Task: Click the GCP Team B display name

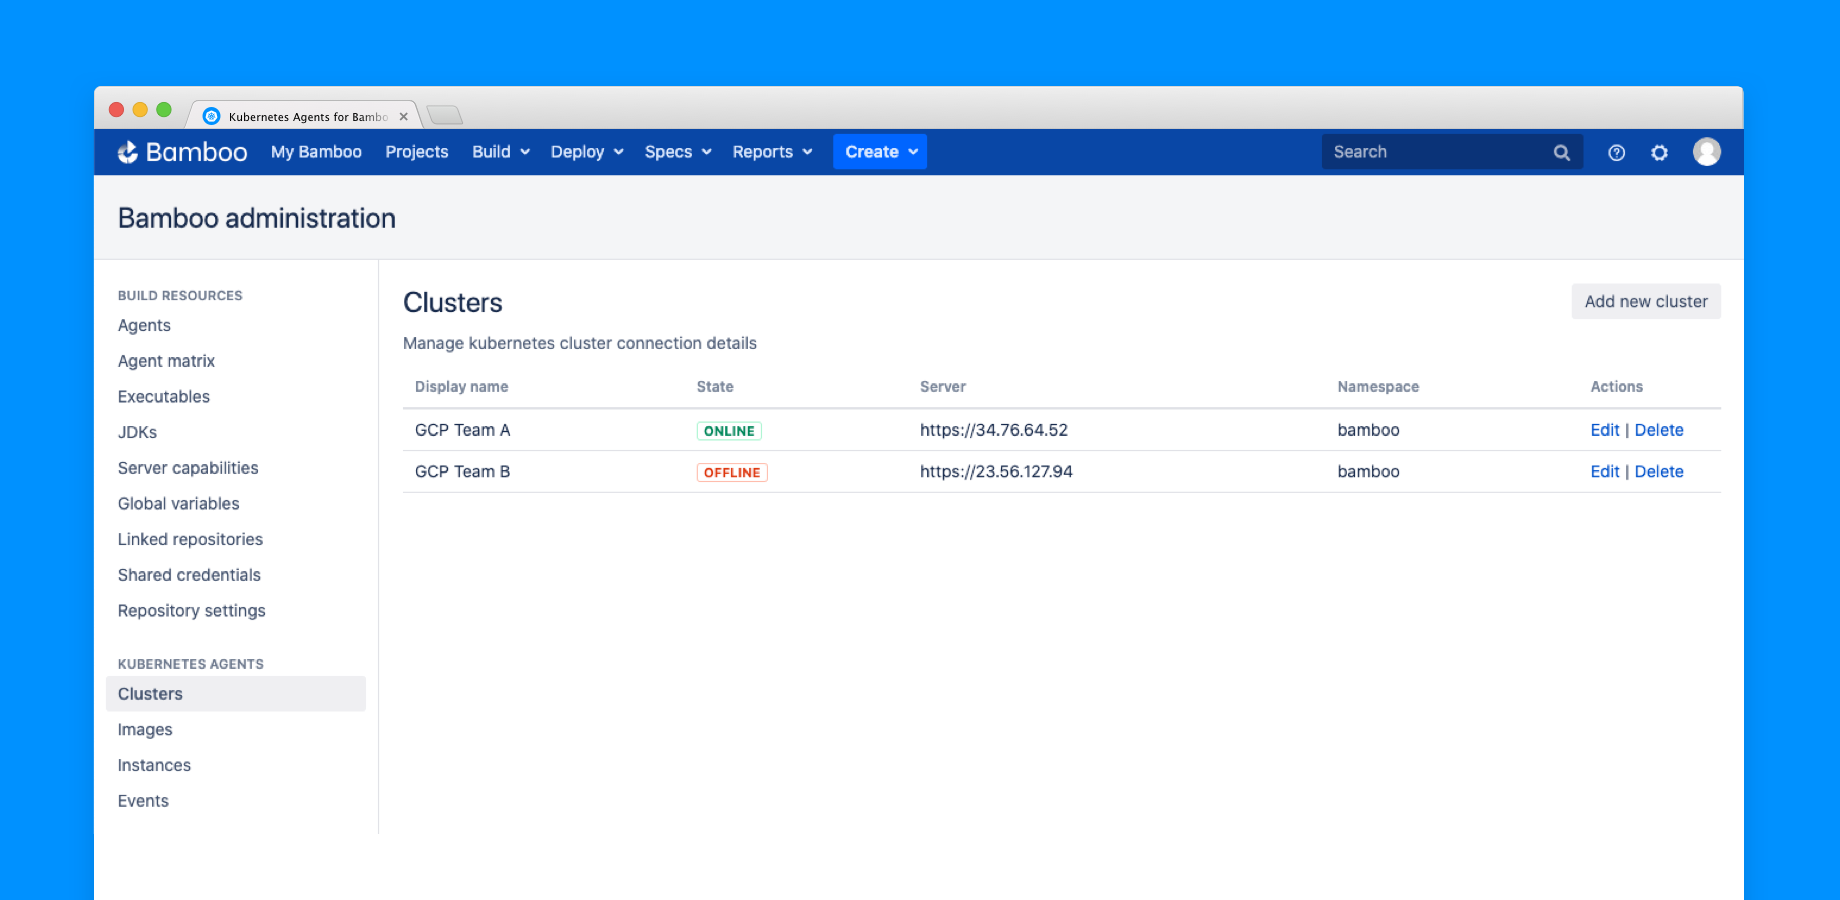Action: tap(462, 472)
